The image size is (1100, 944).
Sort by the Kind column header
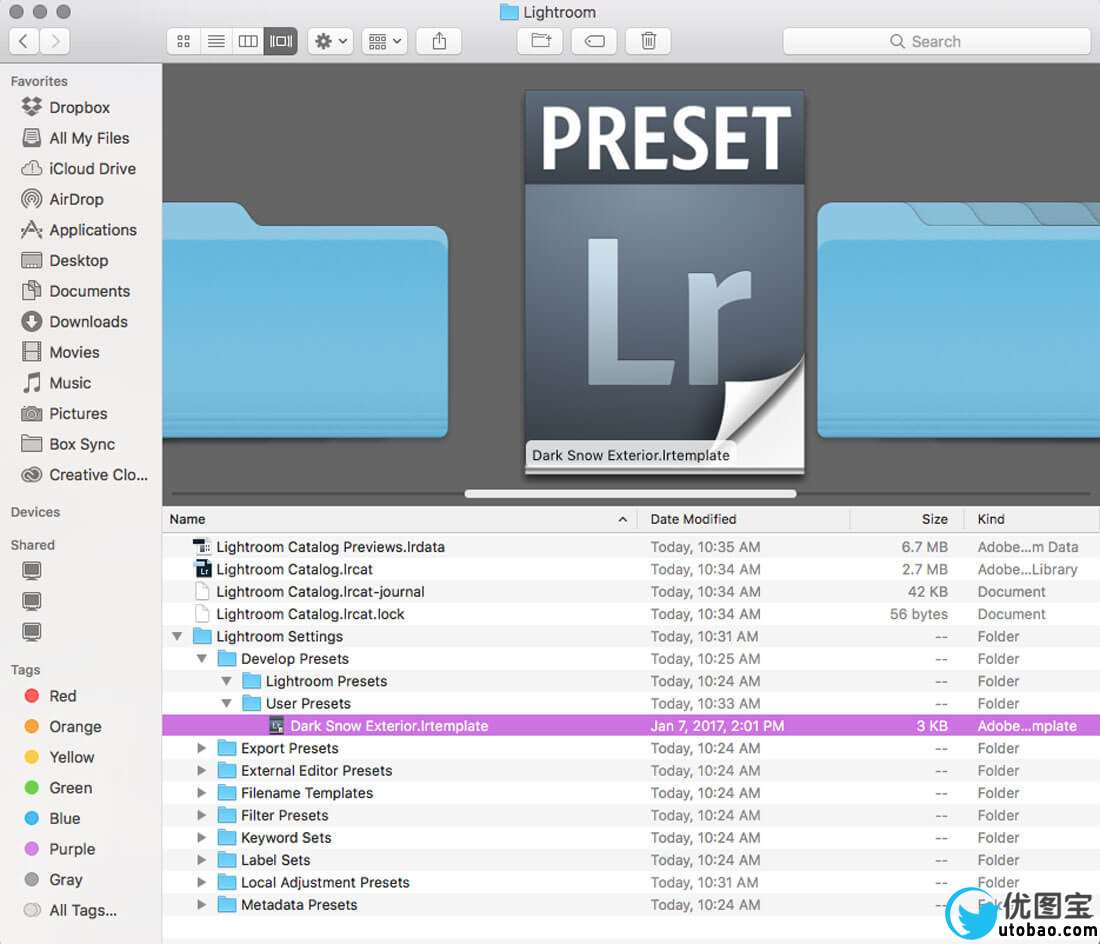(x=1031, y=519)
